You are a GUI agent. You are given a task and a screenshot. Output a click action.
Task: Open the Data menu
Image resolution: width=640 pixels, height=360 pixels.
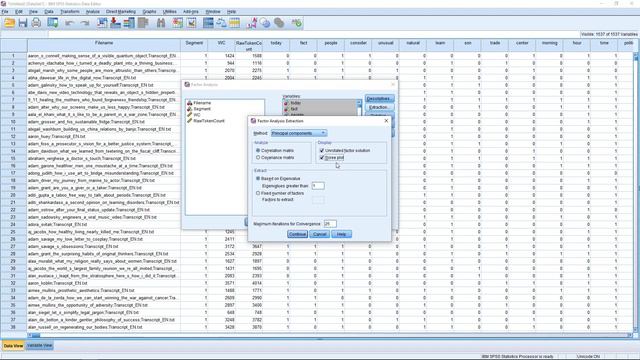(x=49, y=12)
